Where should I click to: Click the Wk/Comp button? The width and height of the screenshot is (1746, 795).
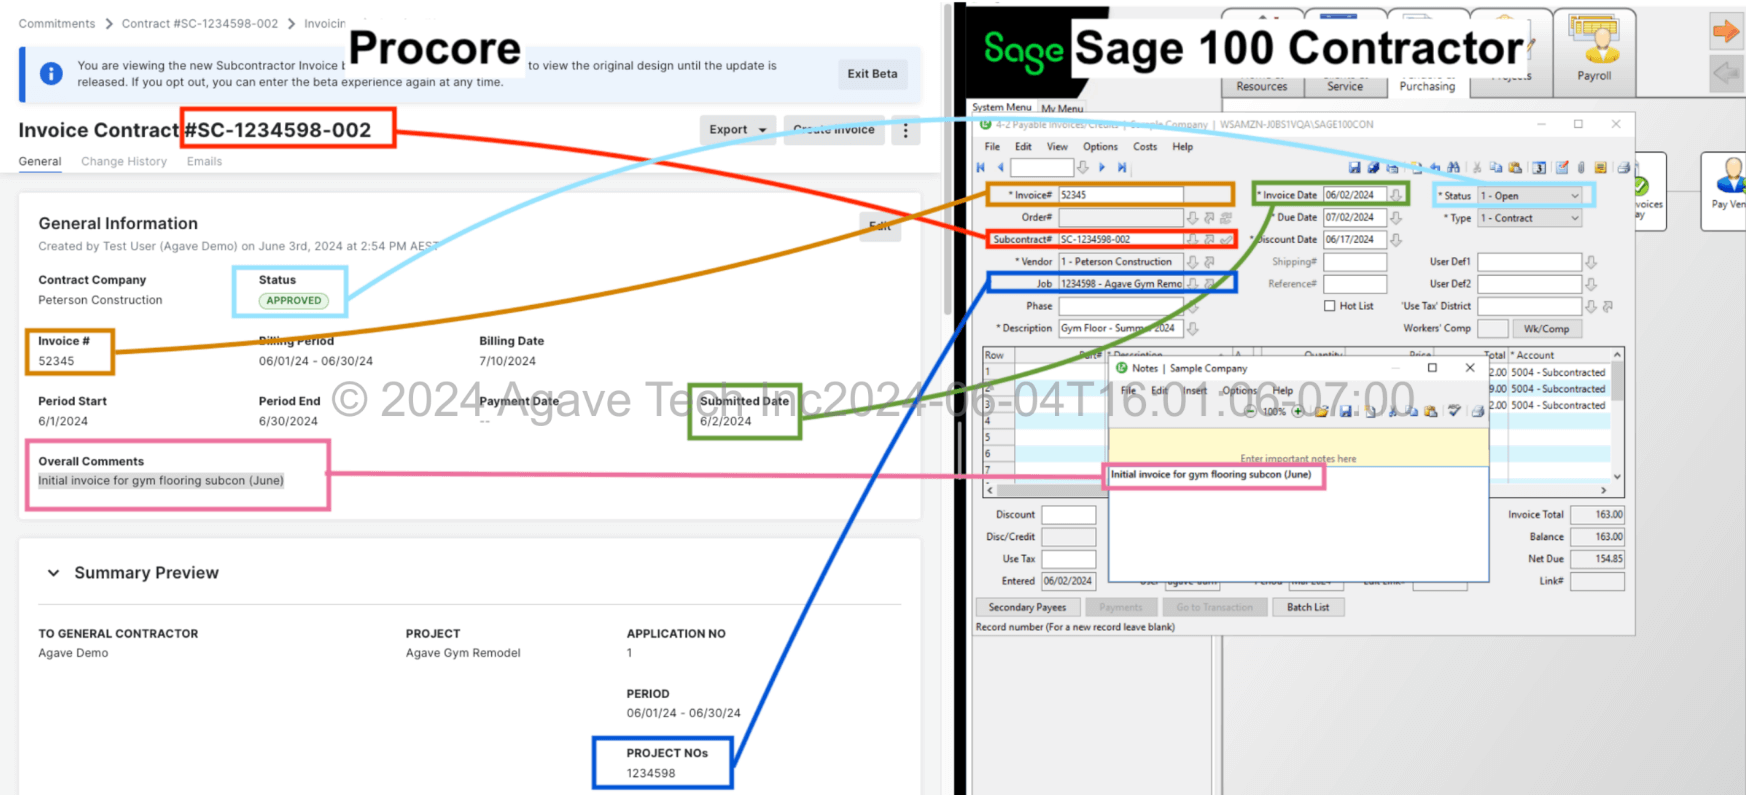click(1546, 329)
